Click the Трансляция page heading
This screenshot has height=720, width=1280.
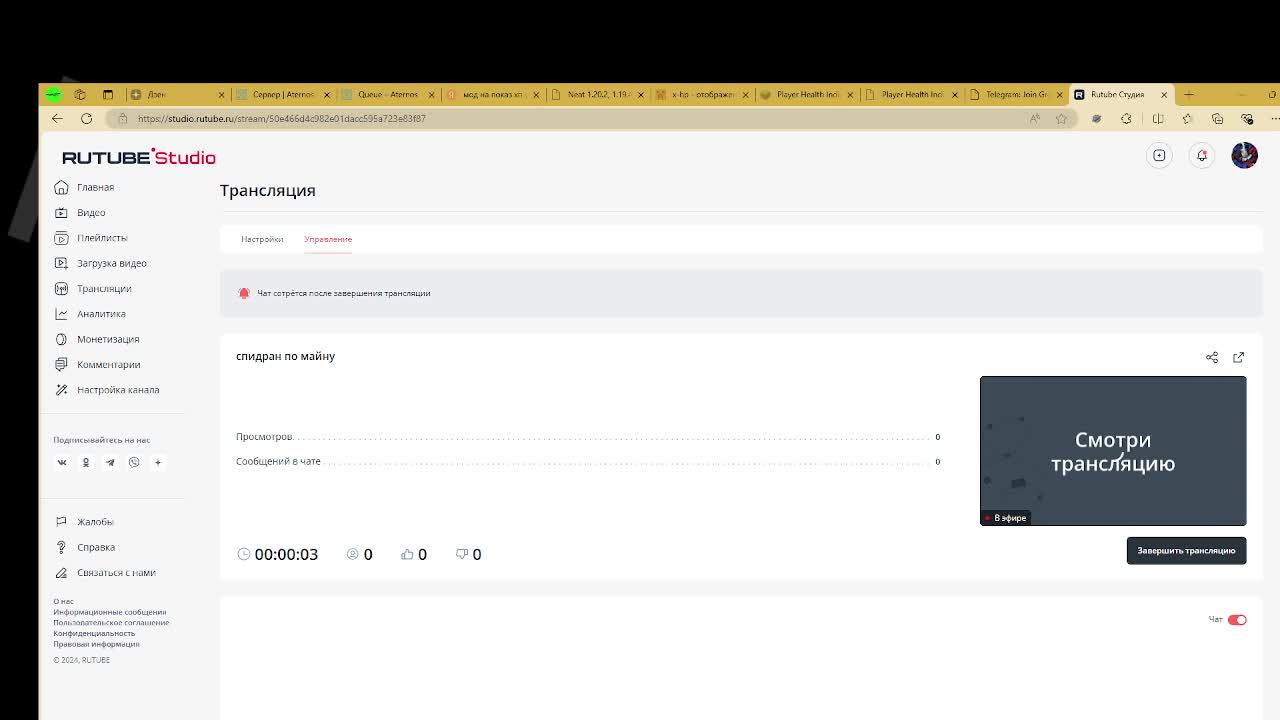268,190
